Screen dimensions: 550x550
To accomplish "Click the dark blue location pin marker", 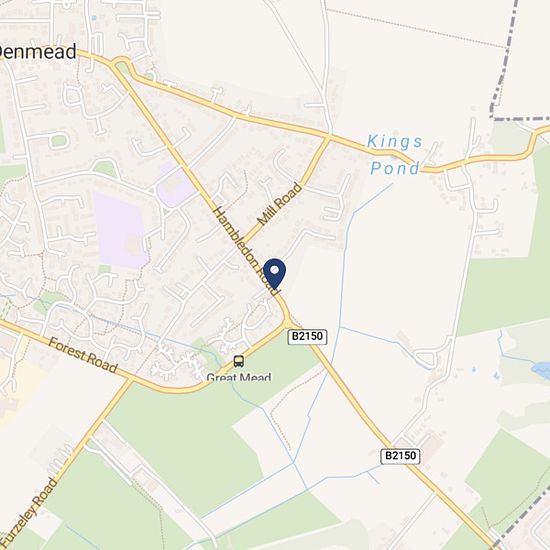I will [x=275, y=274].
